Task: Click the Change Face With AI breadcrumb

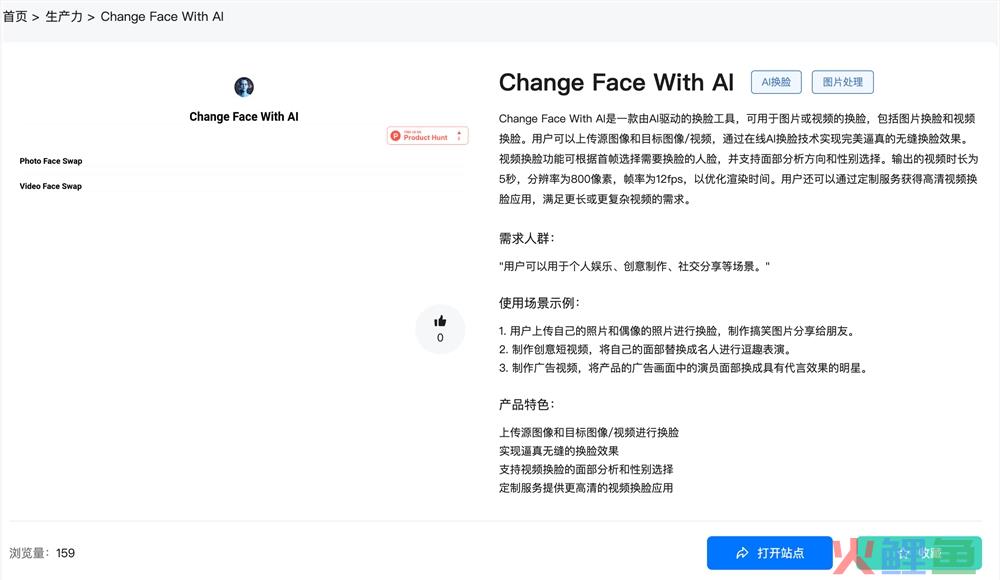Action: [162, 17]
